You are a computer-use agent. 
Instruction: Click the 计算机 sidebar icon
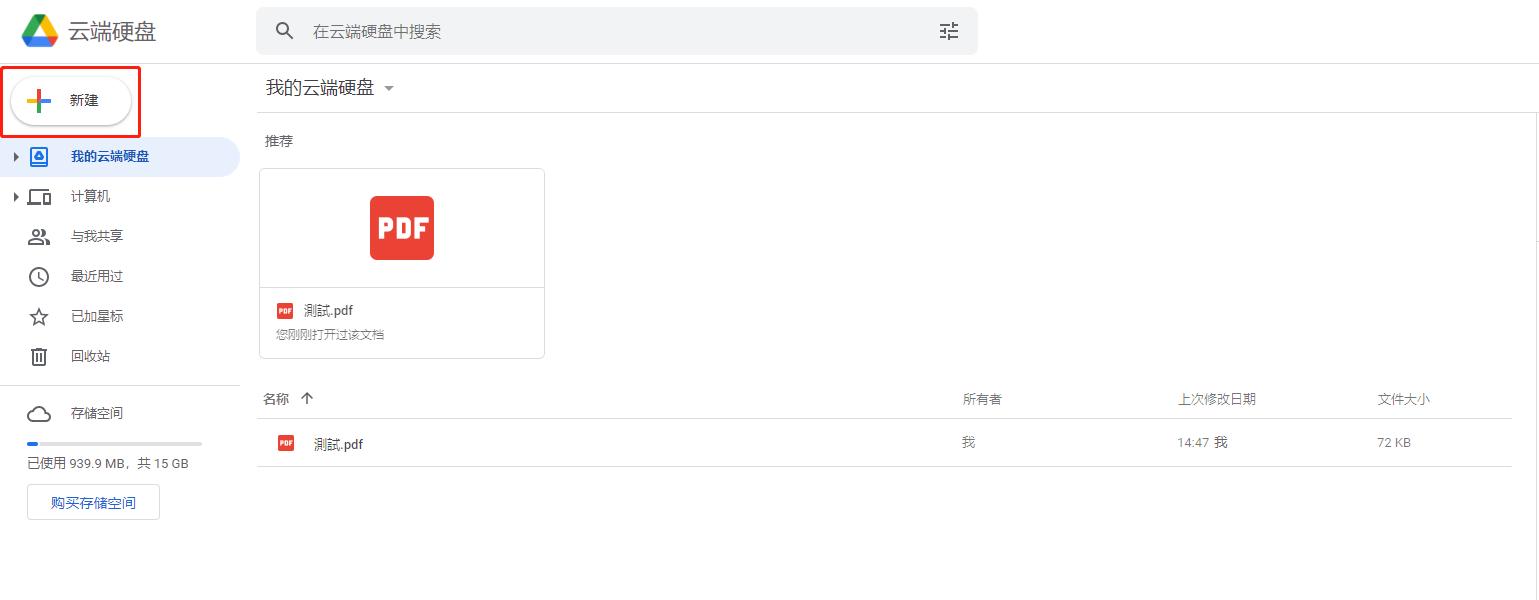point(39,196)
